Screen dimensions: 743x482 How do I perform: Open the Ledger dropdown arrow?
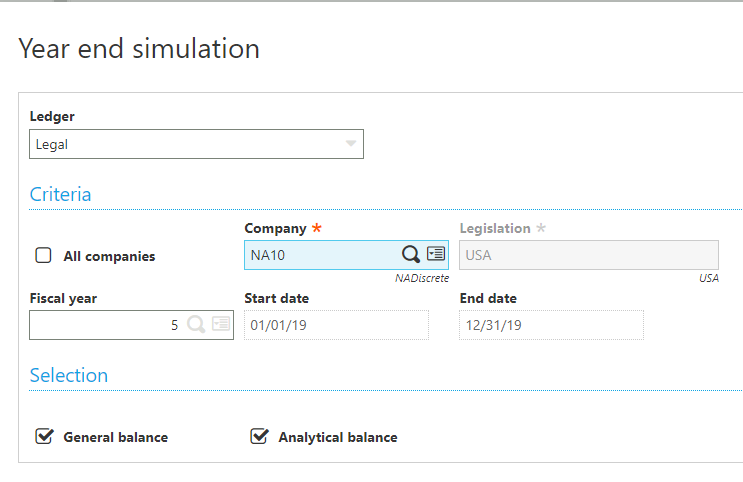click(350, 144)
